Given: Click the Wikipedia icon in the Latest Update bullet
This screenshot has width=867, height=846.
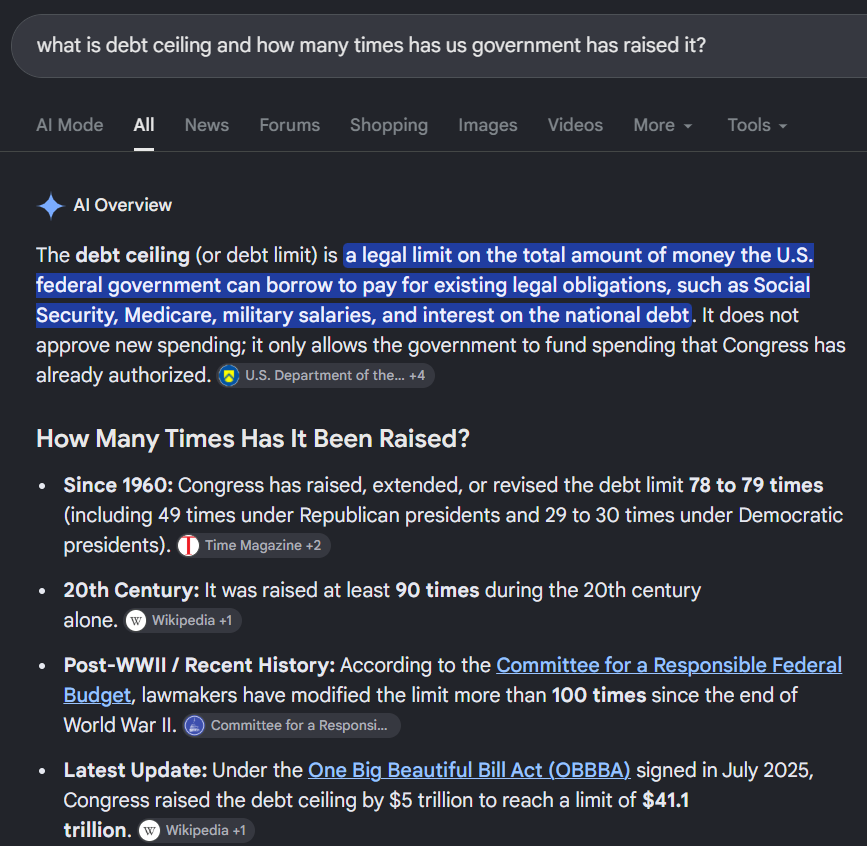Looking at the screenshot, I should pos(149,831).
